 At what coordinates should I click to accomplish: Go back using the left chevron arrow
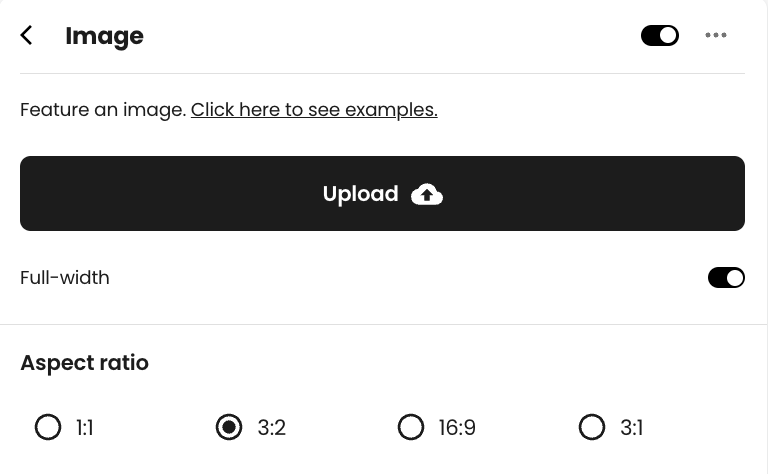point(26,35)
